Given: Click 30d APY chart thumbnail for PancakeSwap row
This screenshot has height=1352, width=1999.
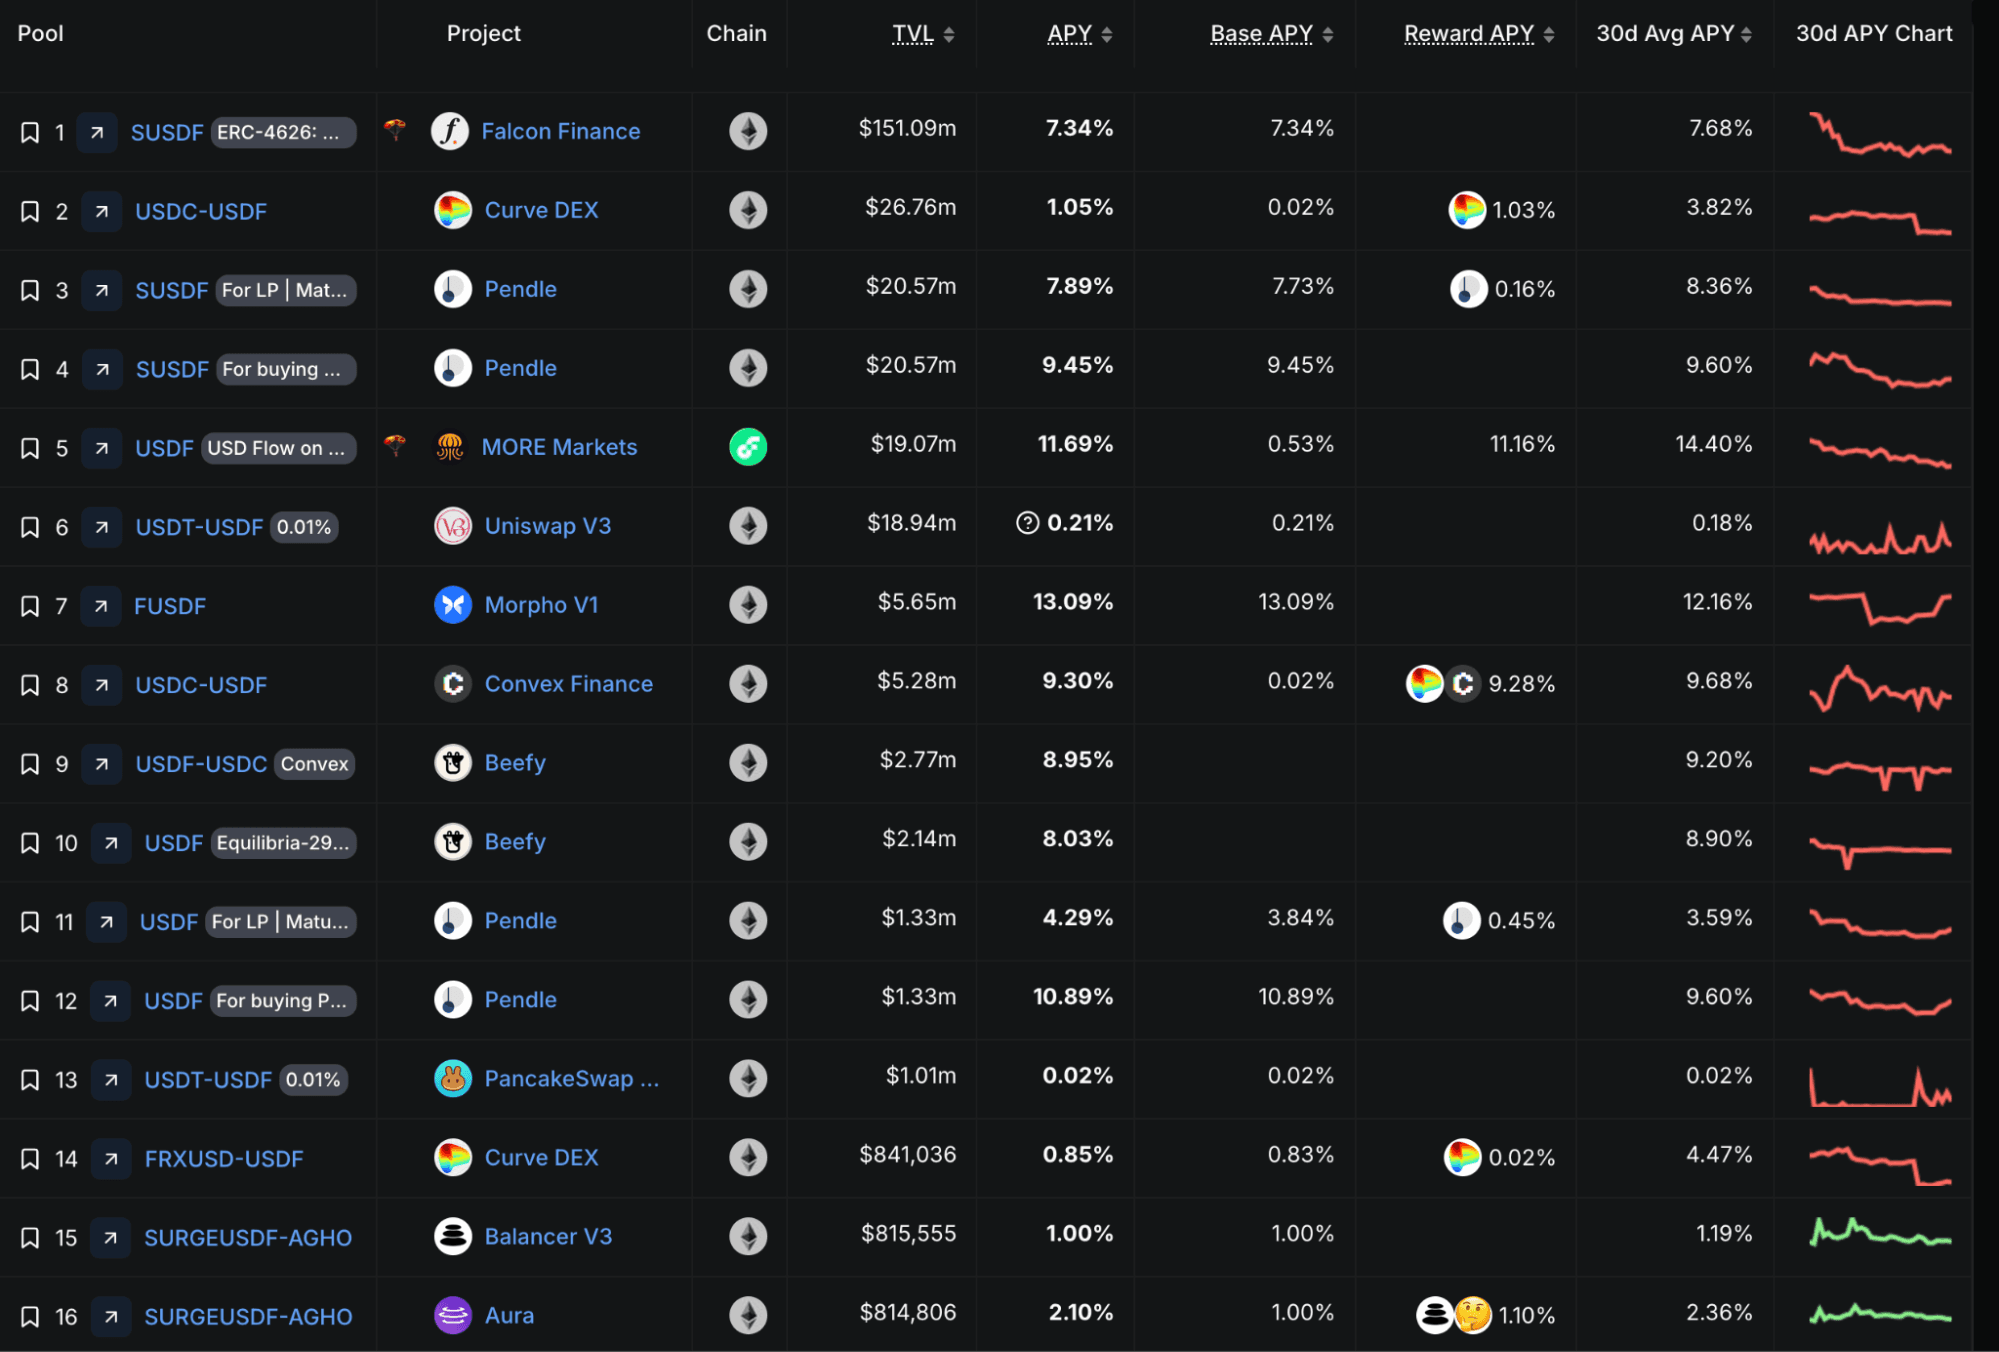Looking at the screenshot, I should [x=1880, y=1087].
